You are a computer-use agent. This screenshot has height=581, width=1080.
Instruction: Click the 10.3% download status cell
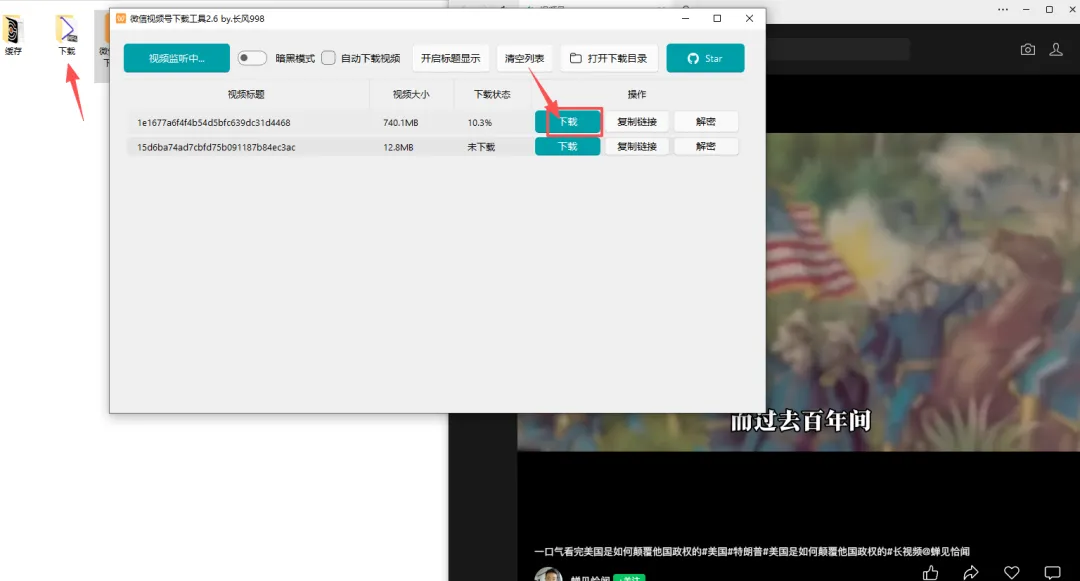point(479,123)
